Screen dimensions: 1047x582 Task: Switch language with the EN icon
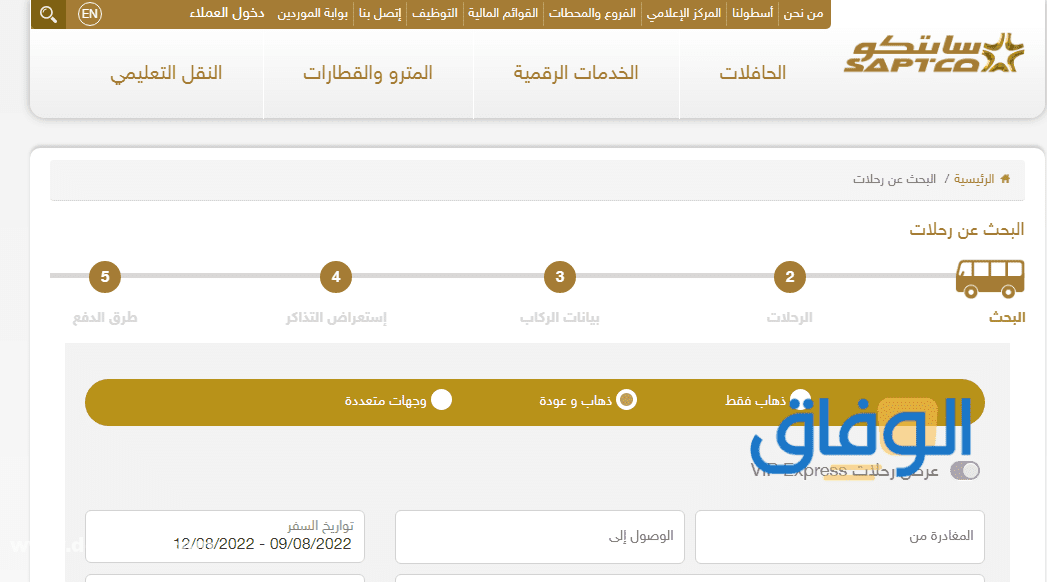pyautogui.click(x=90, y=14)
